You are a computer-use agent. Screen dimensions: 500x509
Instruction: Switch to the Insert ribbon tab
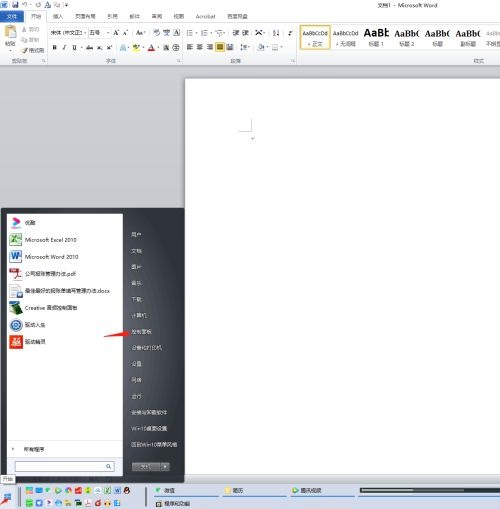[x=58, y=16]
